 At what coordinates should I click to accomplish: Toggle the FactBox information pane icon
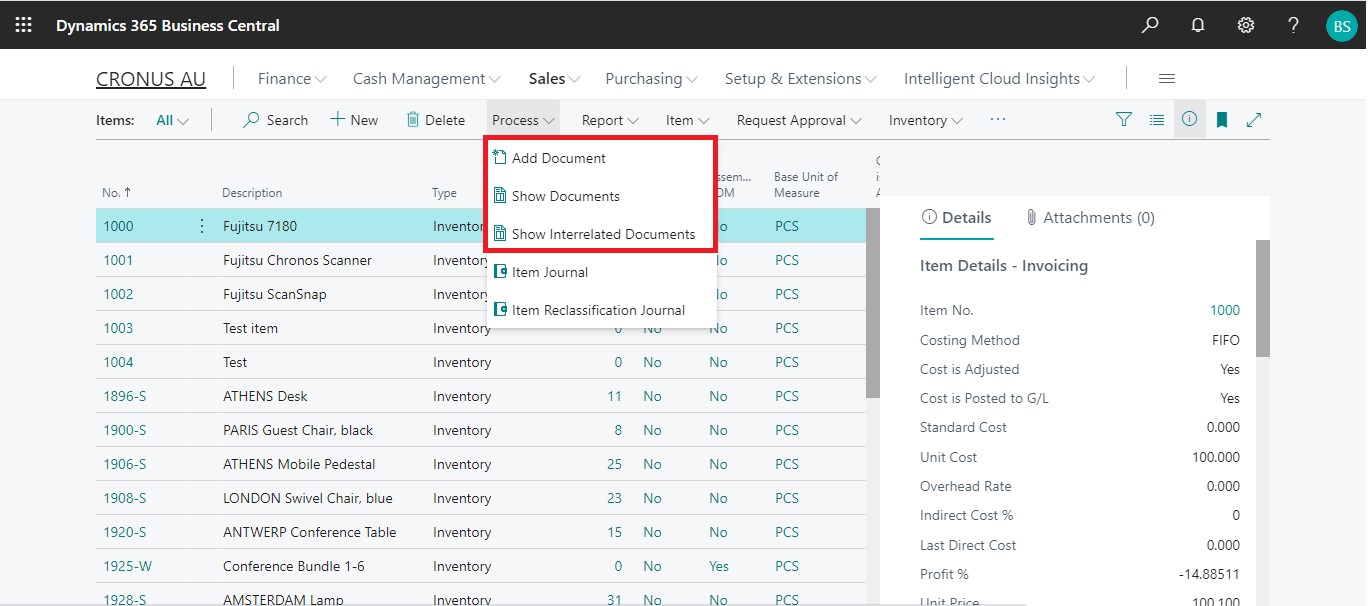[1189, 119]
